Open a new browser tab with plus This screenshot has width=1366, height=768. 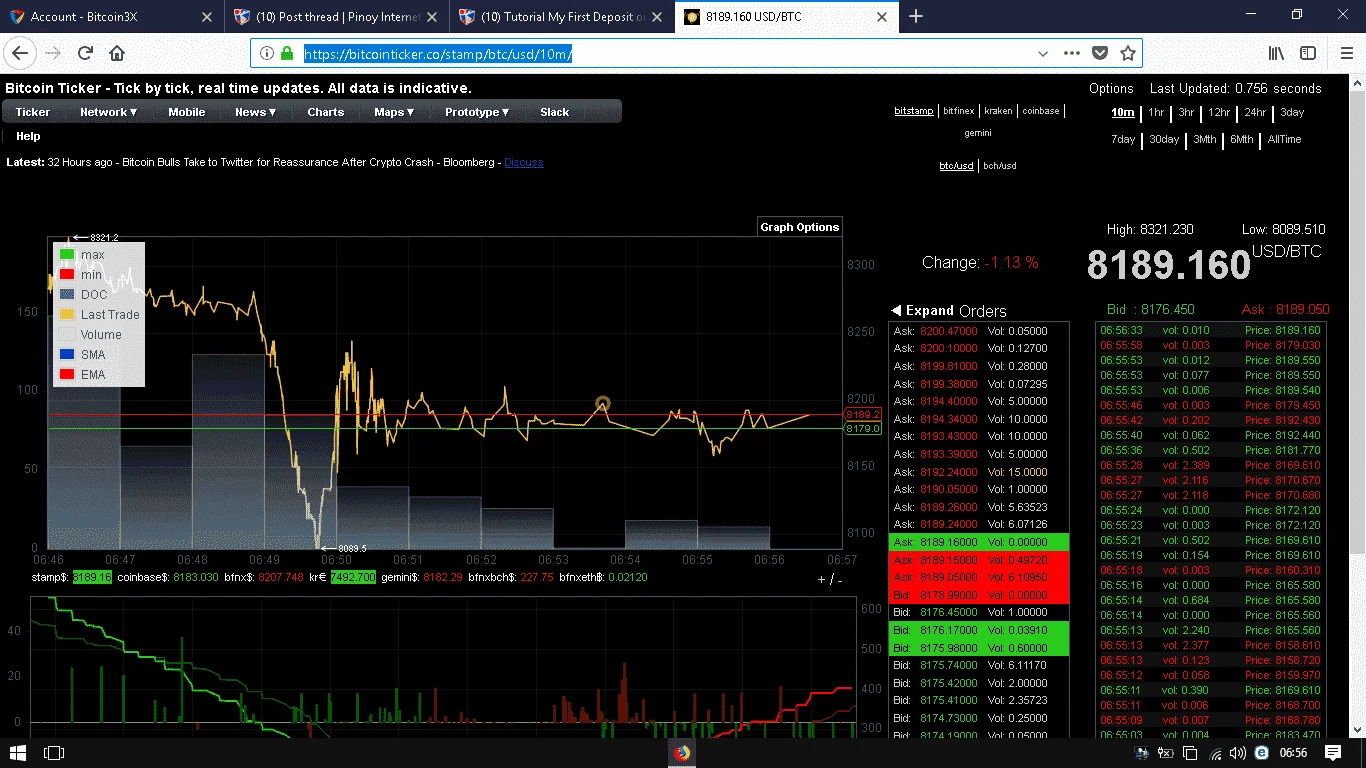(916, 16)
